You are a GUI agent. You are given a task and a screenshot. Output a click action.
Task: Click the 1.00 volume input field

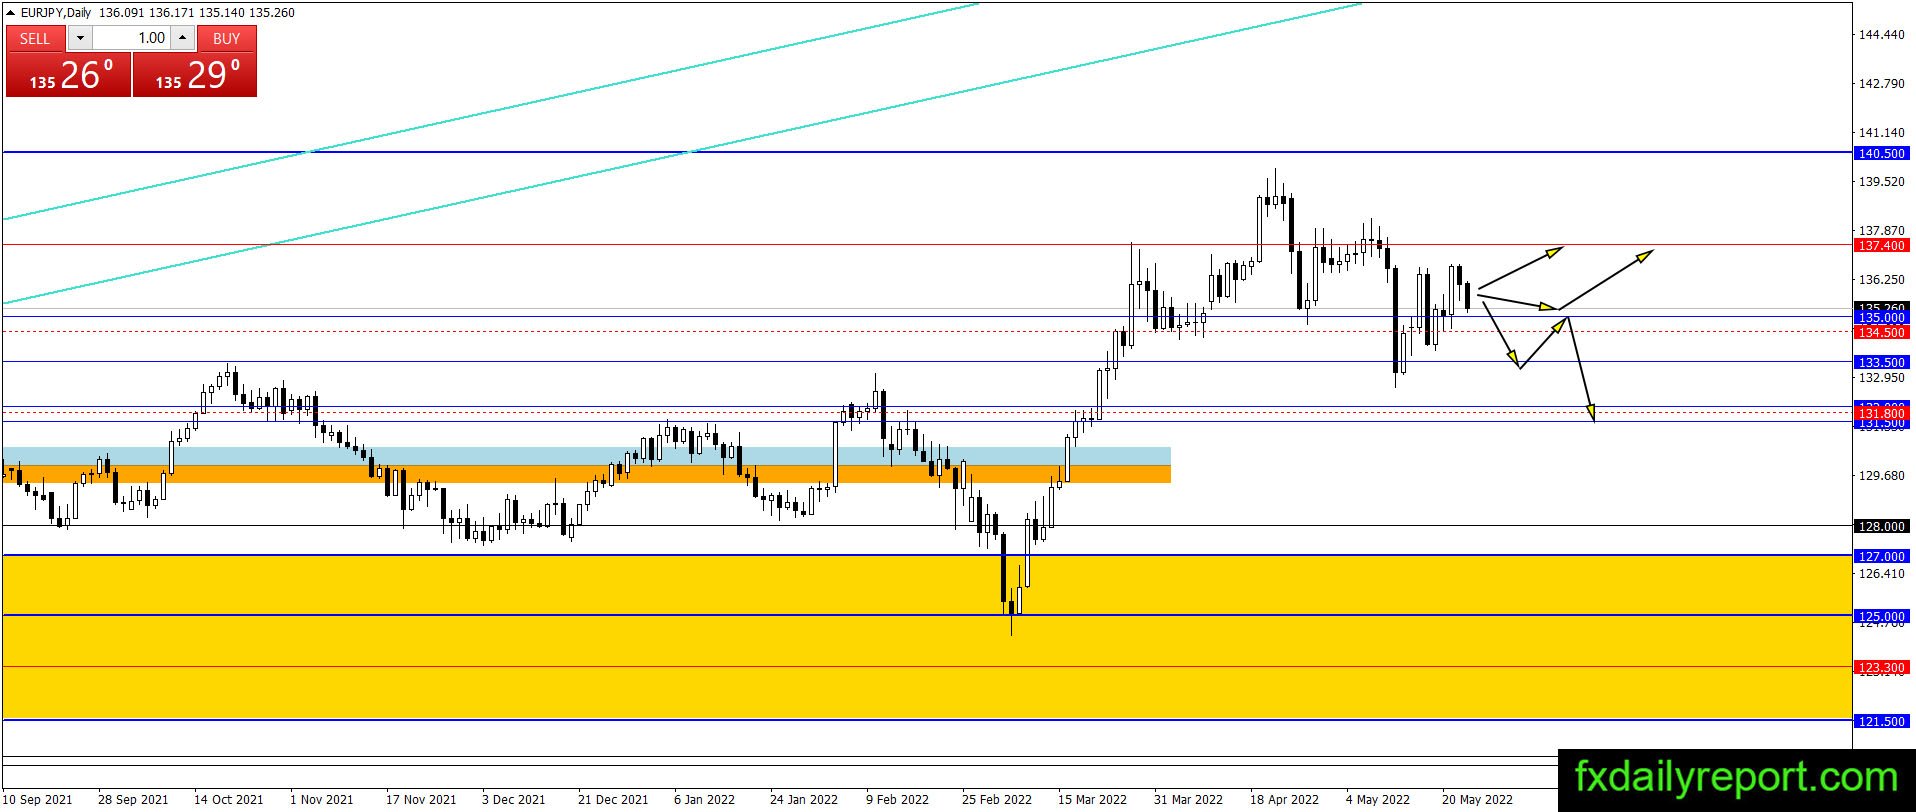click(x=132, y=38)
